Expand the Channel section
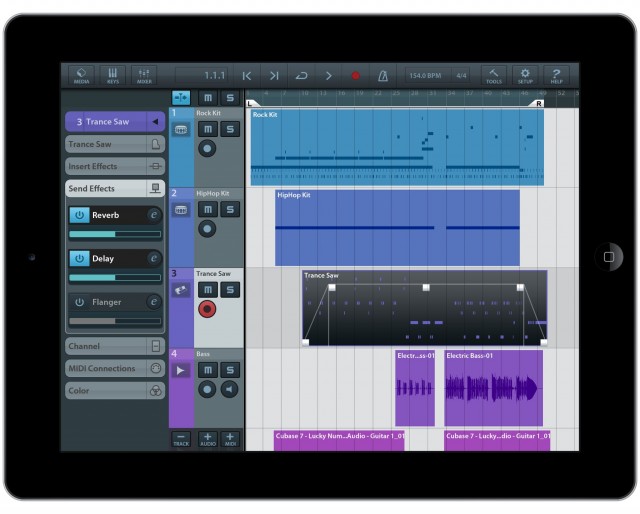The height and width of the screenshot is (514, 640). (x=114, y=346)
